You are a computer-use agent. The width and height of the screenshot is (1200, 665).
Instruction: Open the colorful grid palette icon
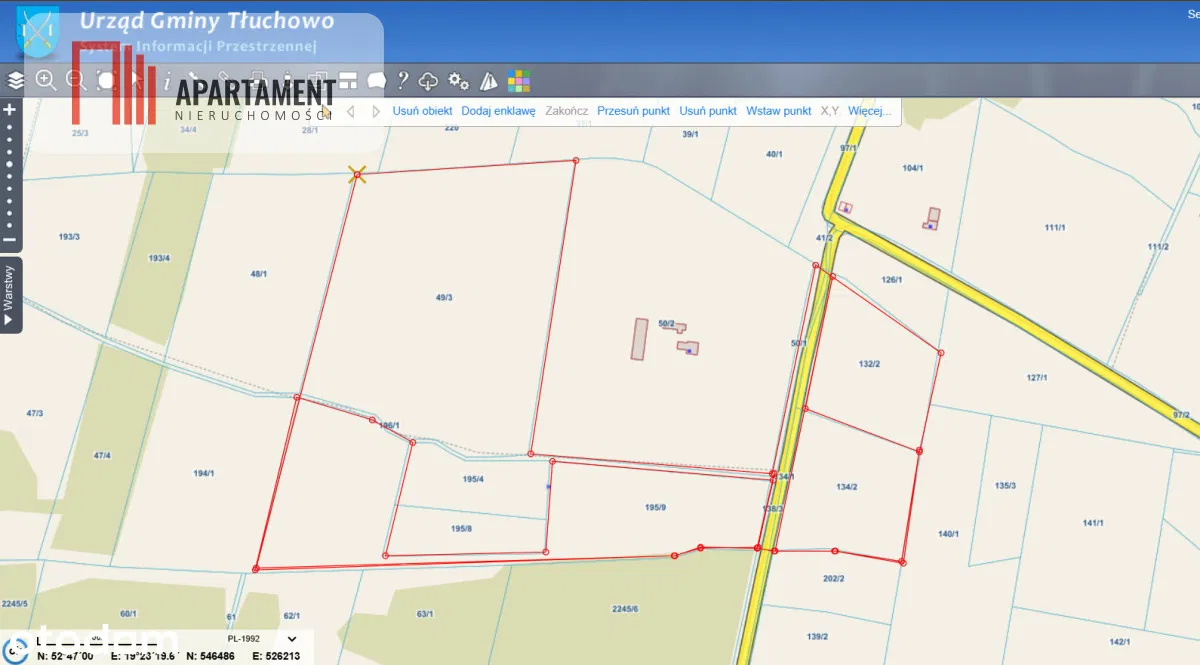[x=519, y=81]
